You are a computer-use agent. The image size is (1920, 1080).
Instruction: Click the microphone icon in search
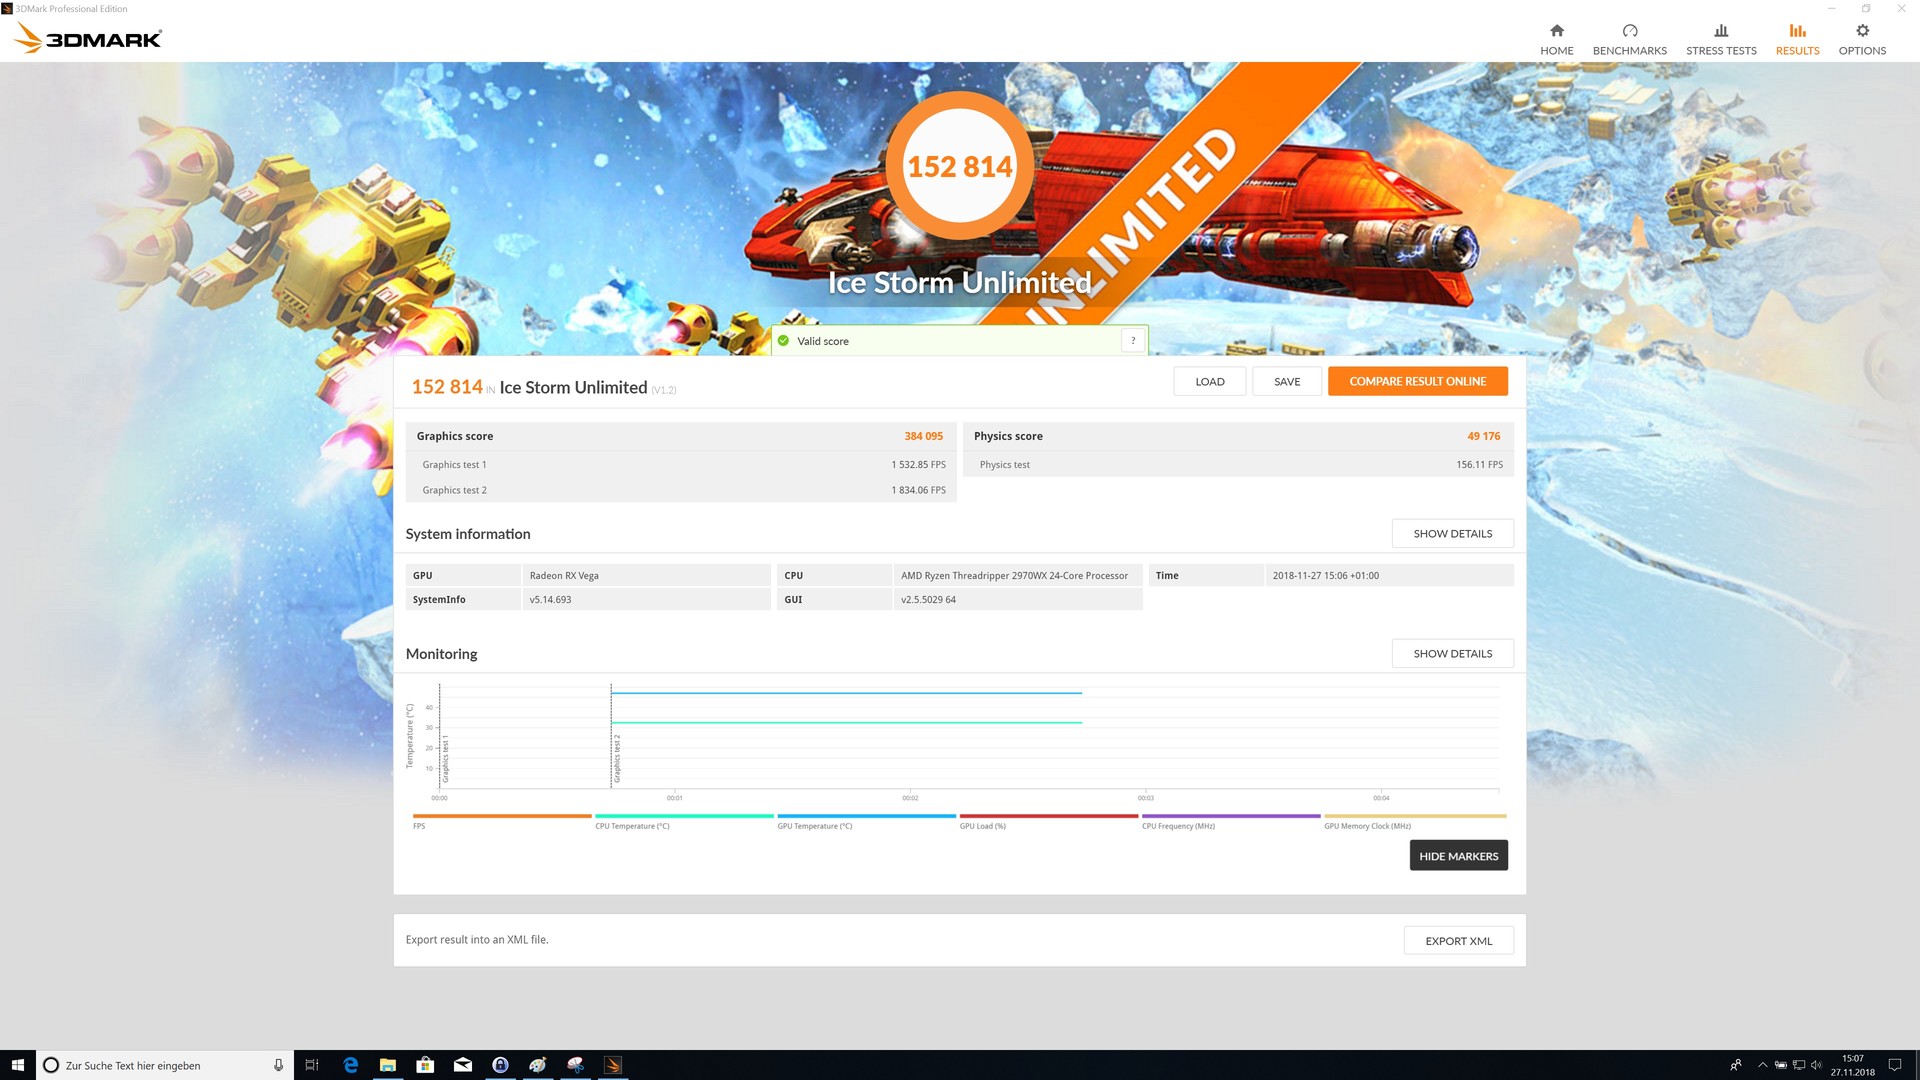pyautogui.click(x=278, y=1065)
